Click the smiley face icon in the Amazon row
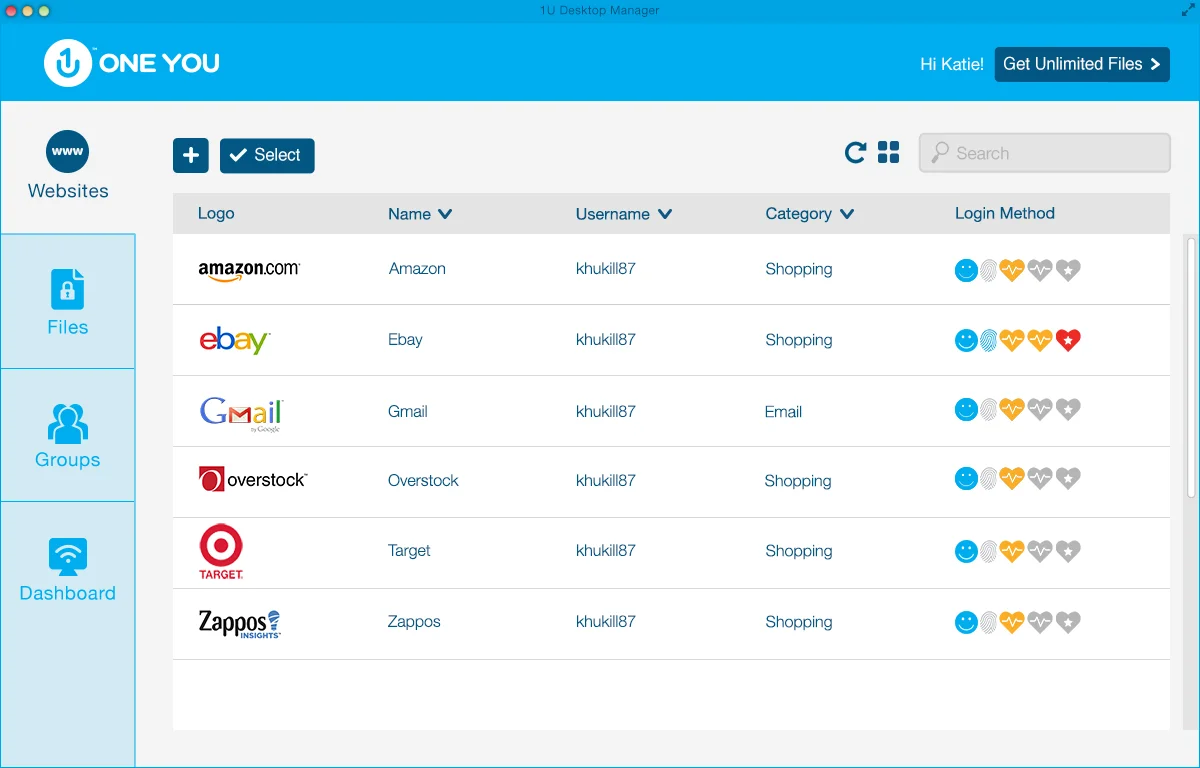The image size is (1200, 768). tap(966, 270)
